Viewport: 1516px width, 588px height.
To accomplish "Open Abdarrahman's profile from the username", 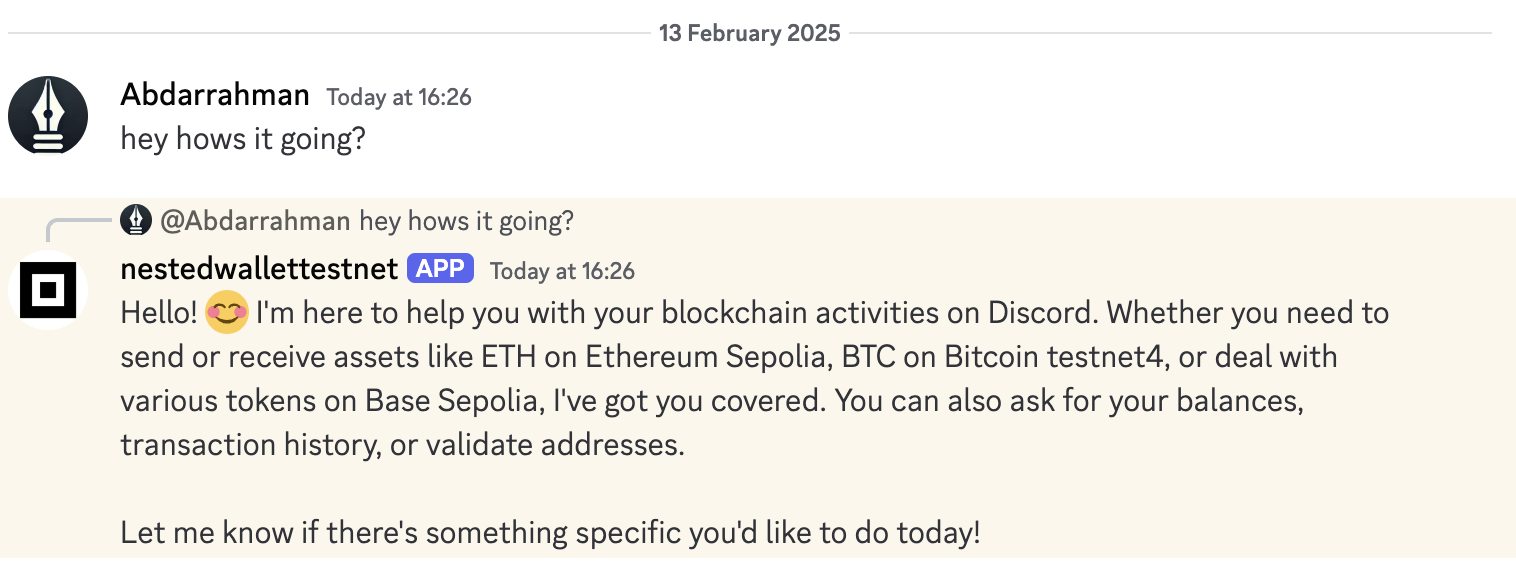I will pyautogui.click(x=215, y=95).
